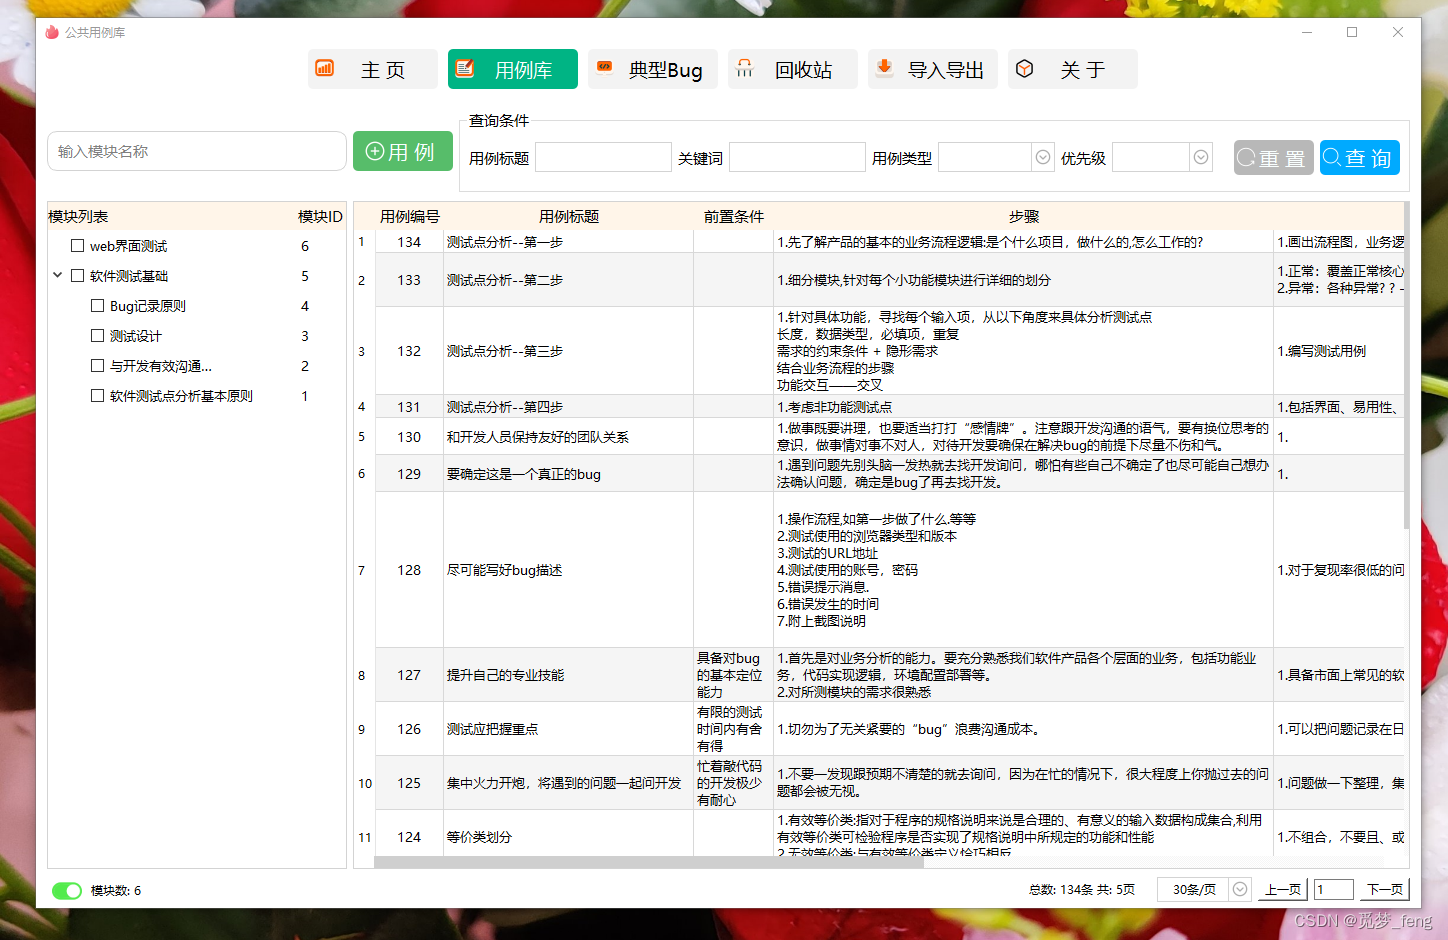Click the 查询 search button
Screen dimensions: 1448x940
point(1359,158)
